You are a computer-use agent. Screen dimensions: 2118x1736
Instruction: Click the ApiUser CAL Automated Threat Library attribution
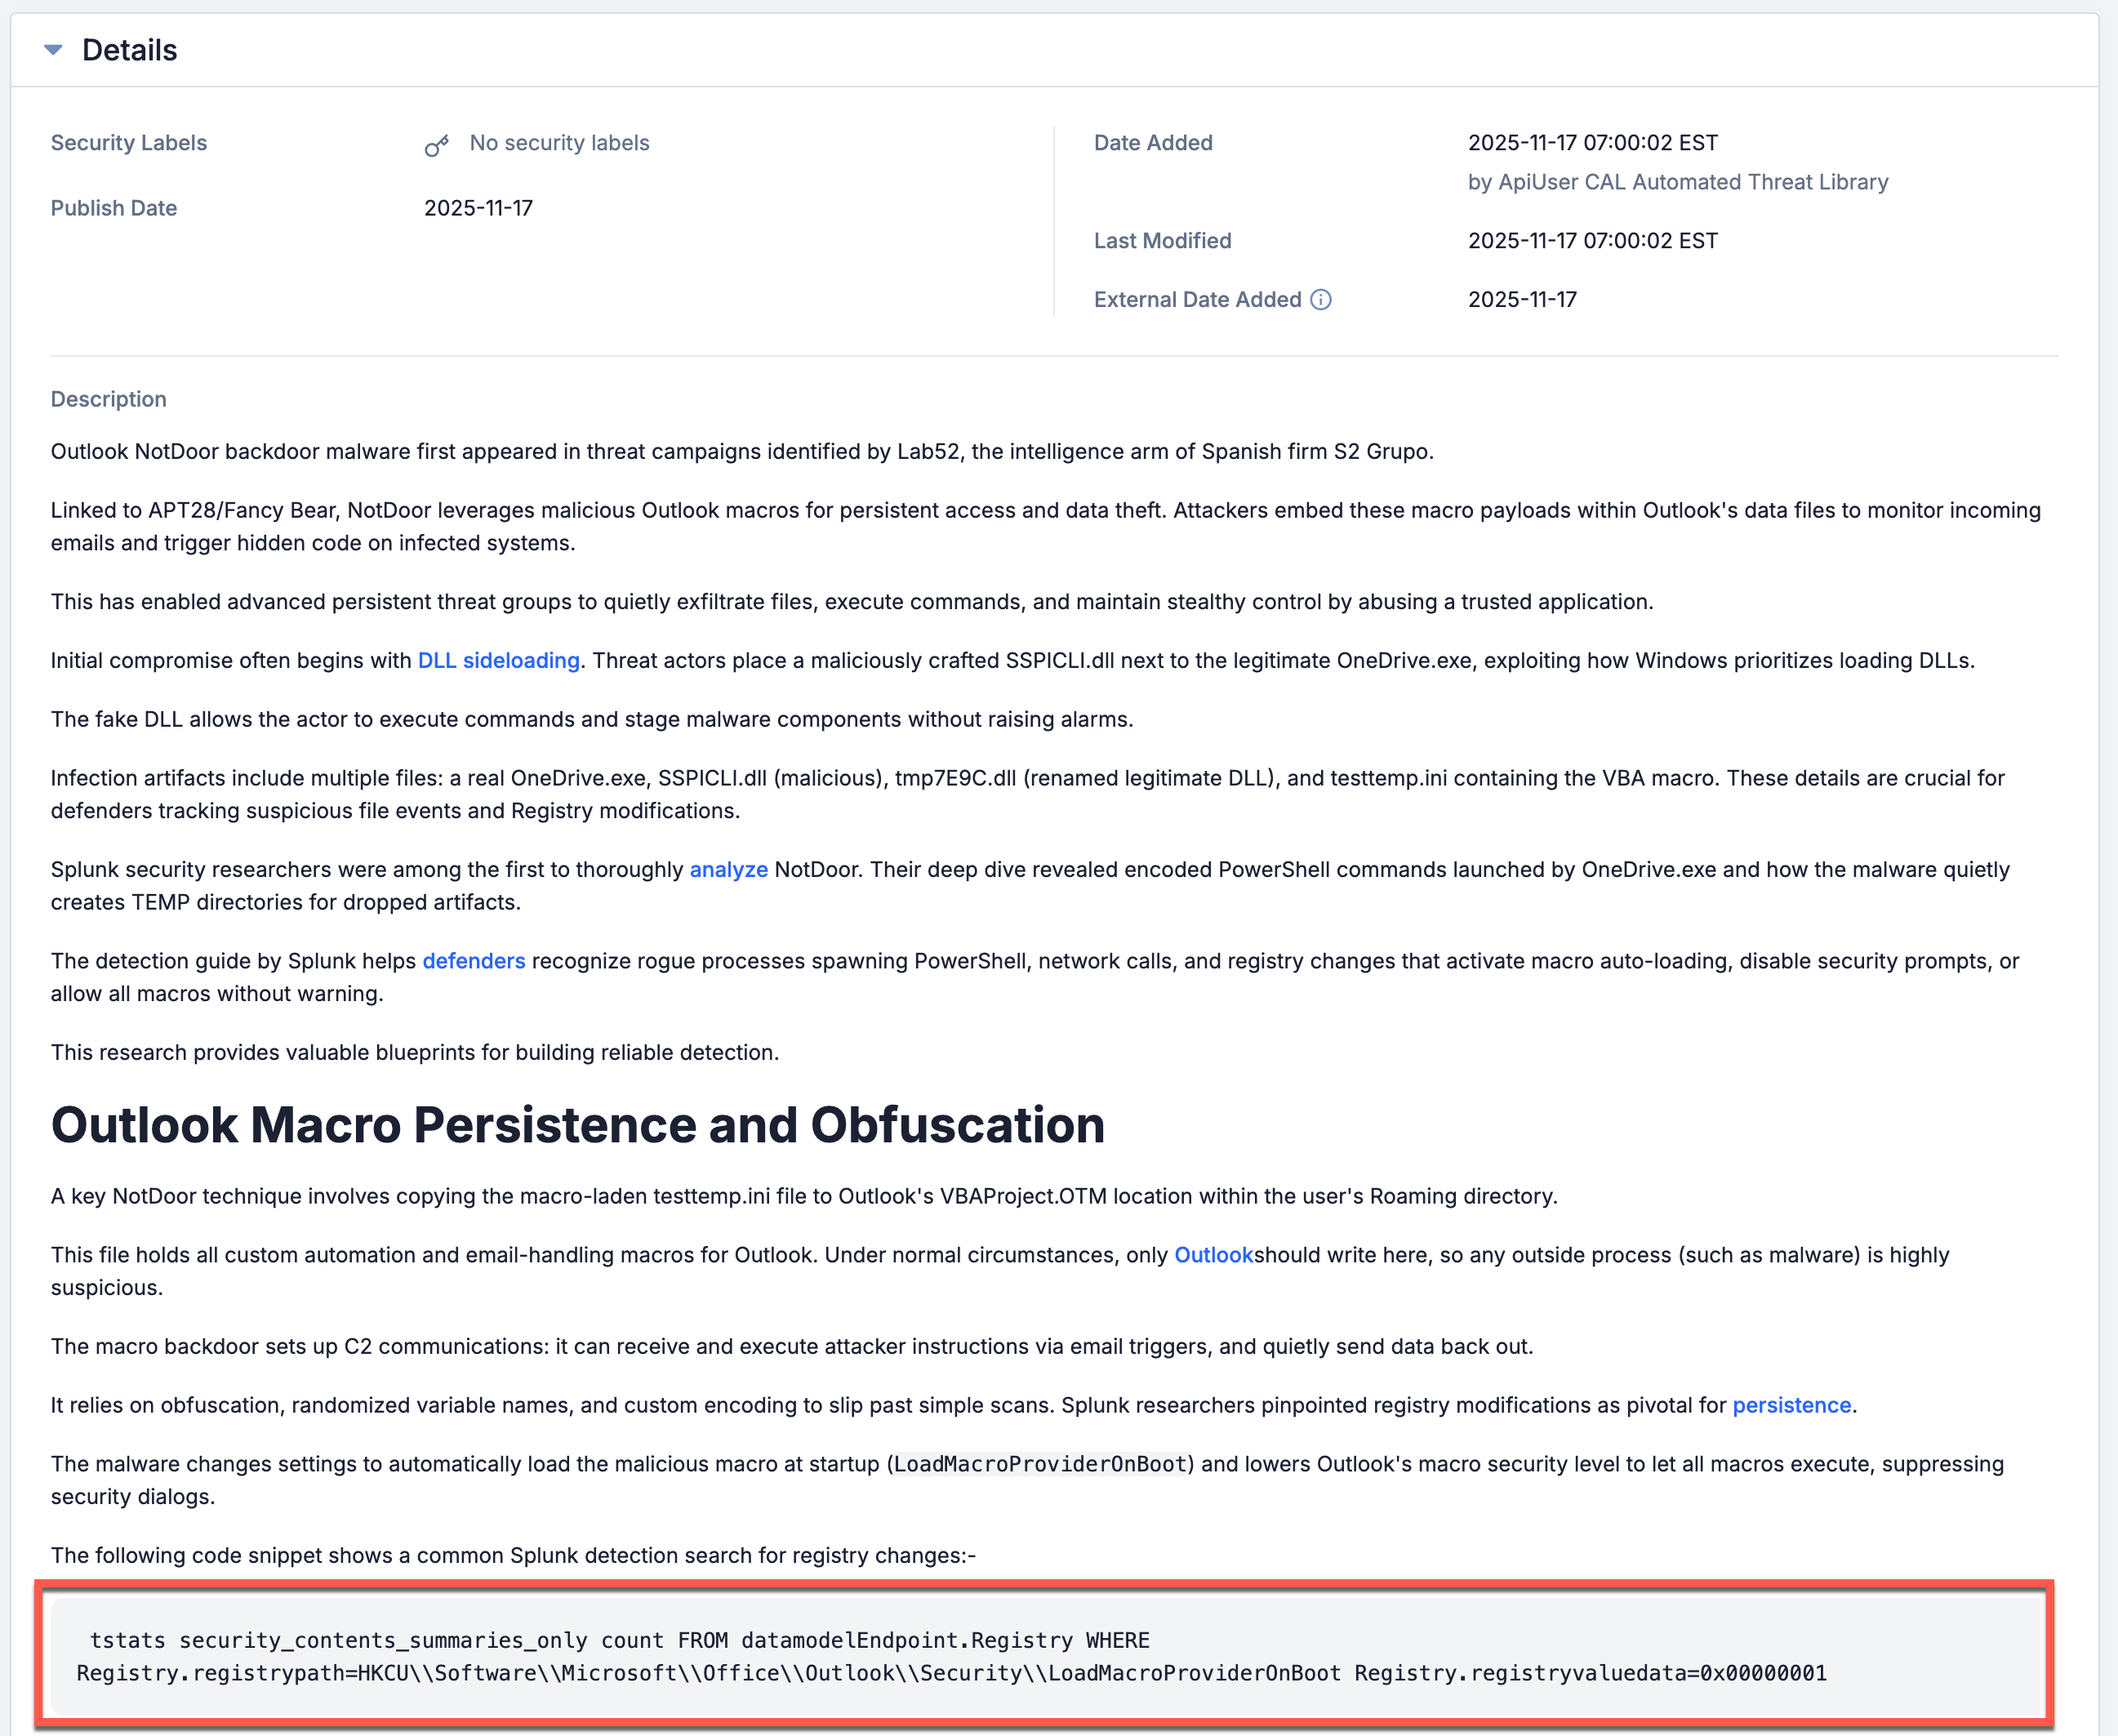tap(1680, 182)
